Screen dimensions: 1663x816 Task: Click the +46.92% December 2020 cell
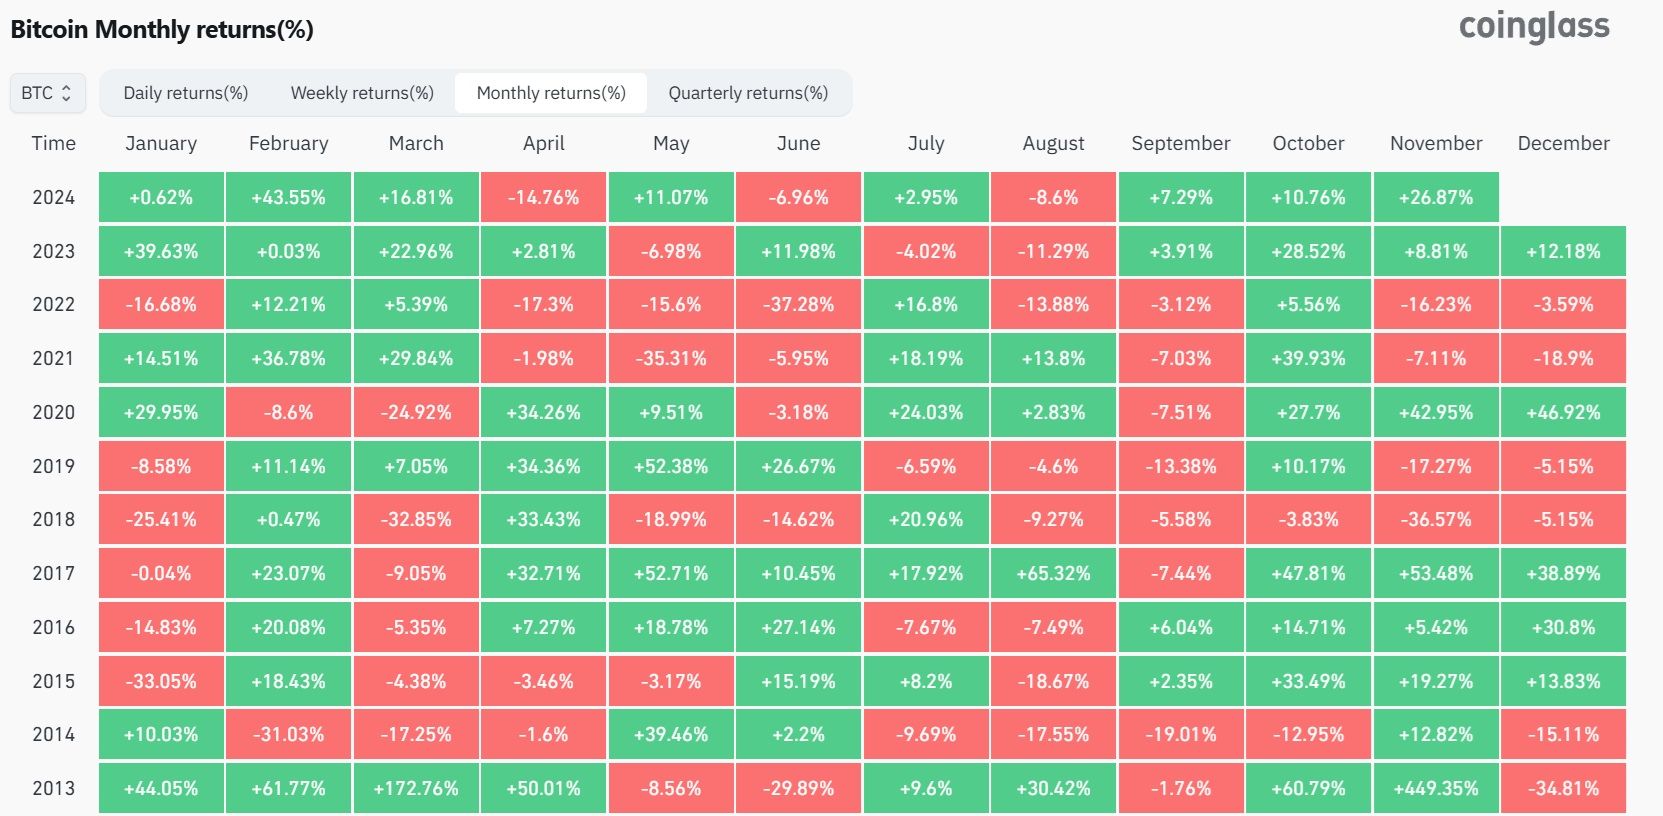pos(1563,412)
